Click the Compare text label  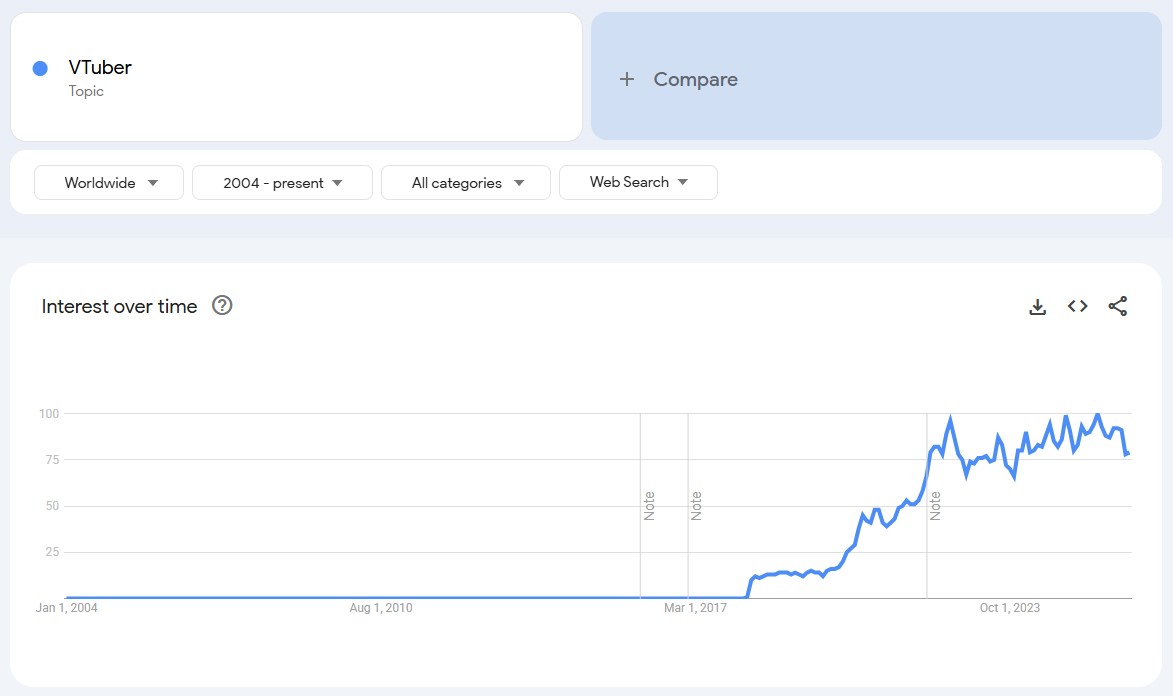[696, 79]
